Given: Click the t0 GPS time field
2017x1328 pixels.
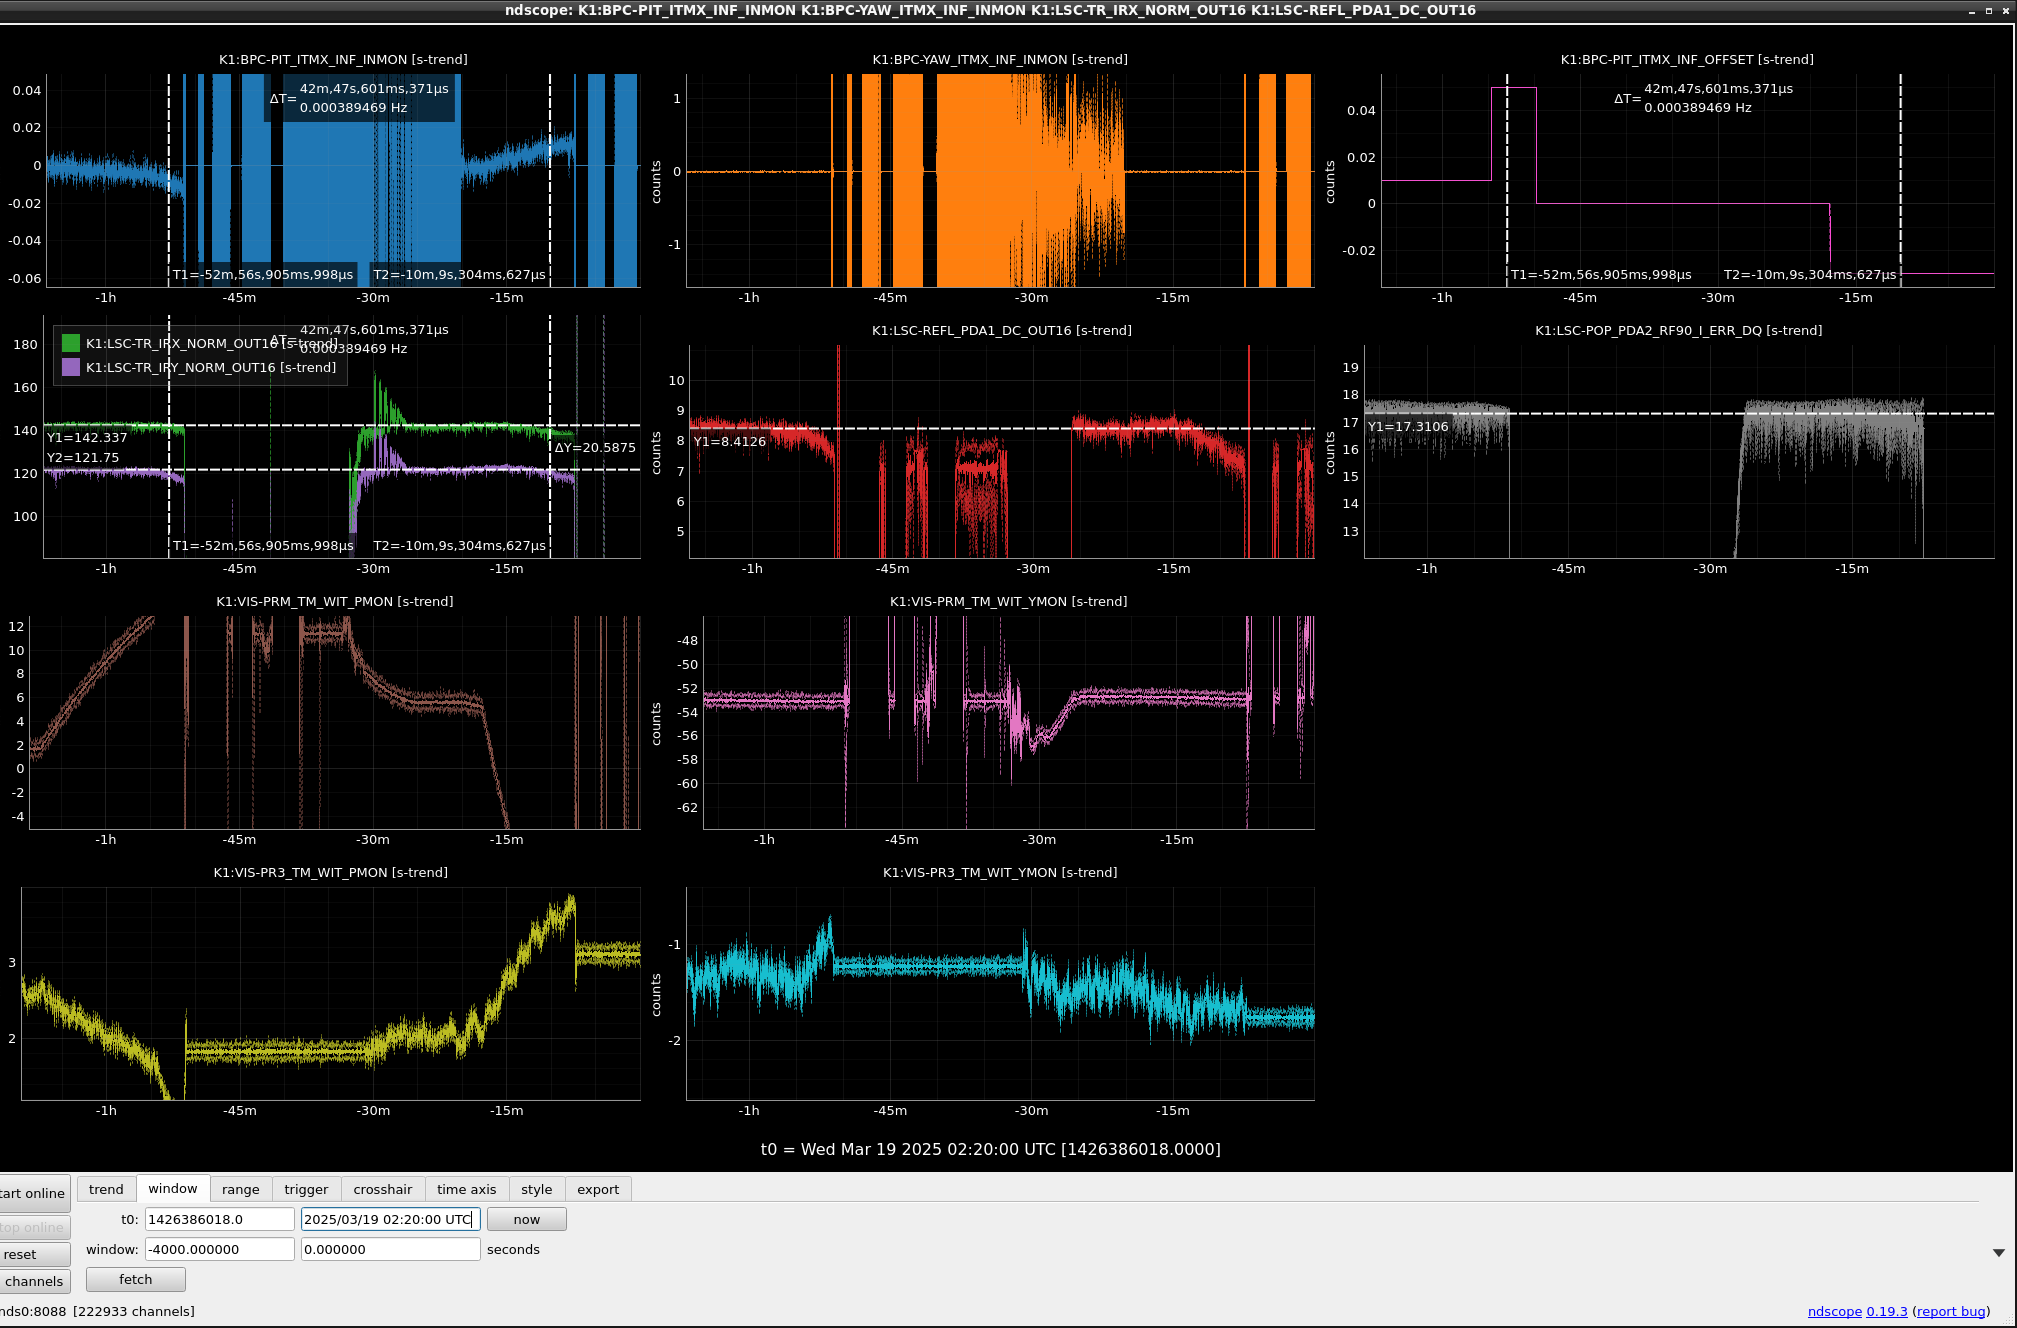Looking at the screenshot, I should (220, 1219).
